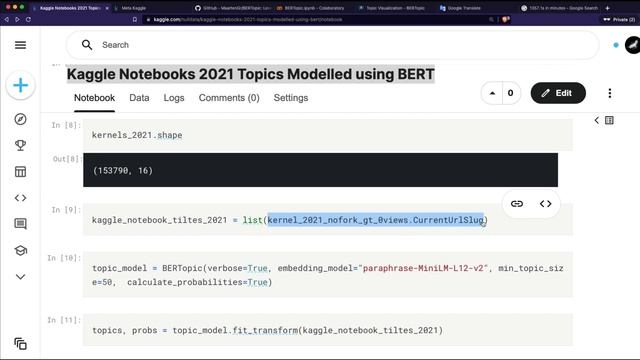Collapse the side panel with the chevron
640x360 pixels.
click(x=597, y=120)
